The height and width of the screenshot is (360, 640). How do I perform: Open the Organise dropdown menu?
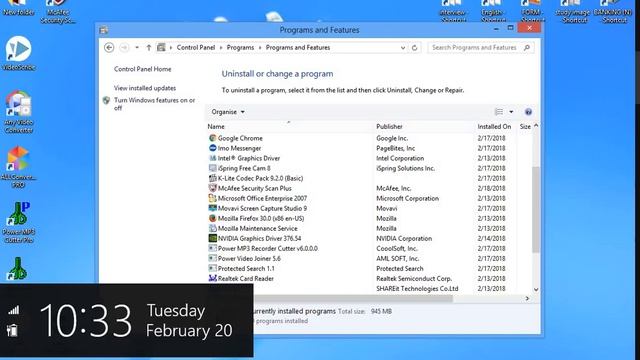(228, 112)
